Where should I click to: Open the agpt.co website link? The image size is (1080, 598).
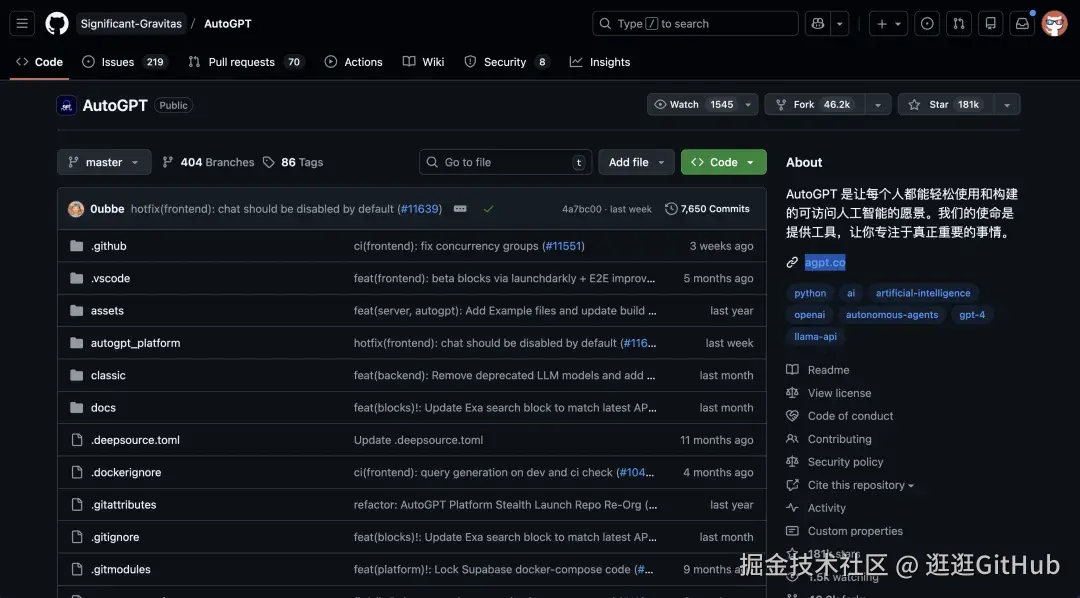[825, 262]
